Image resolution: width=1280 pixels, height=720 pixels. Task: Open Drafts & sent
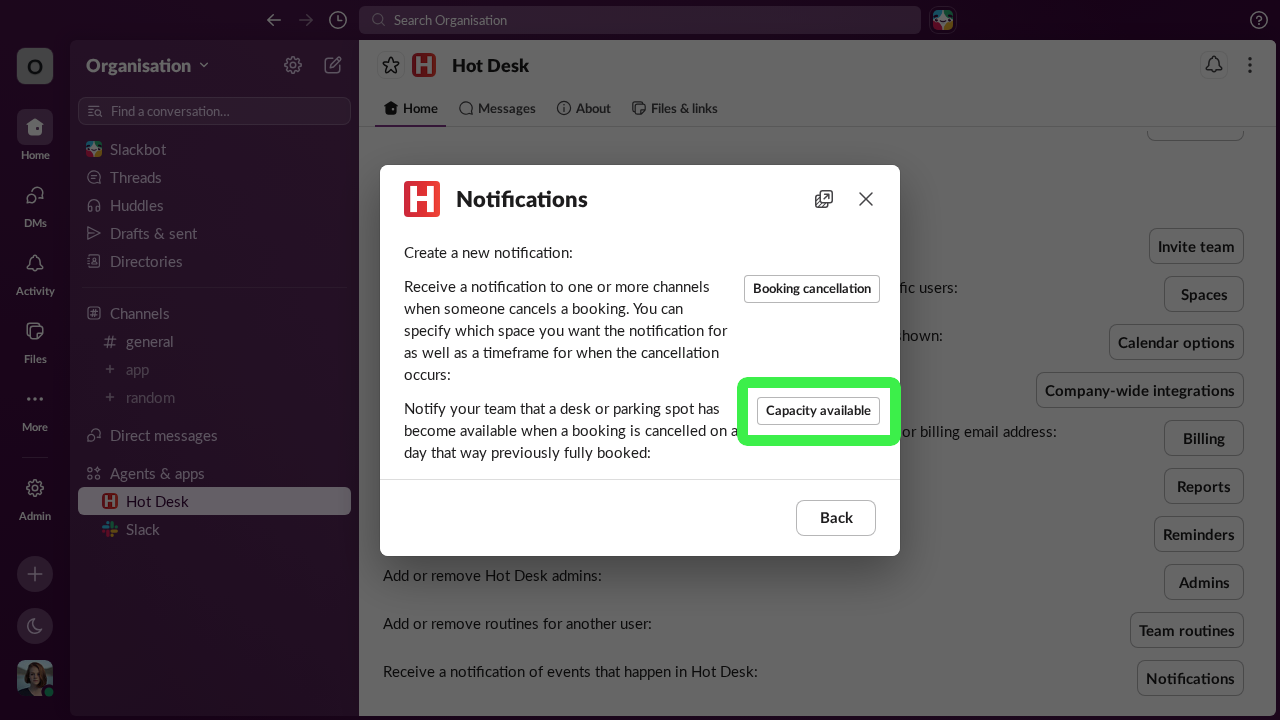tap(214, 233)
